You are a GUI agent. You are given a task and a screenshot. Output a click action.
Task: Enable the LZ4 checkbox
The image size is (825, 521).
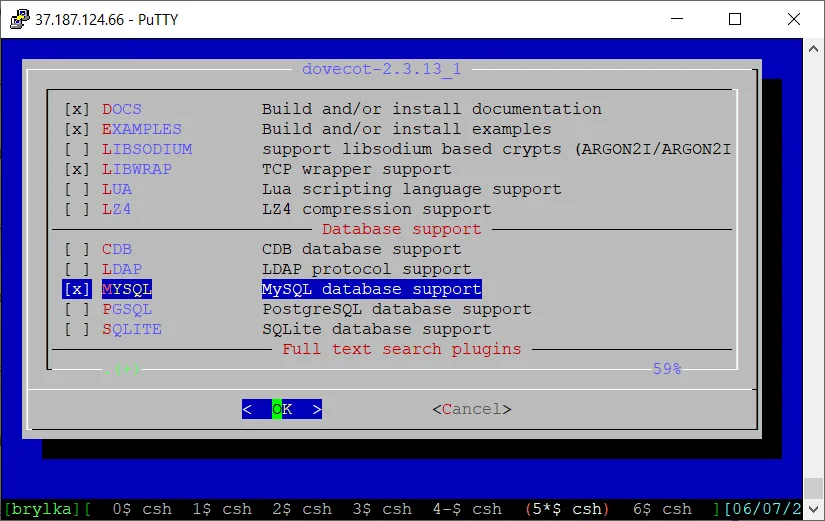77,209
